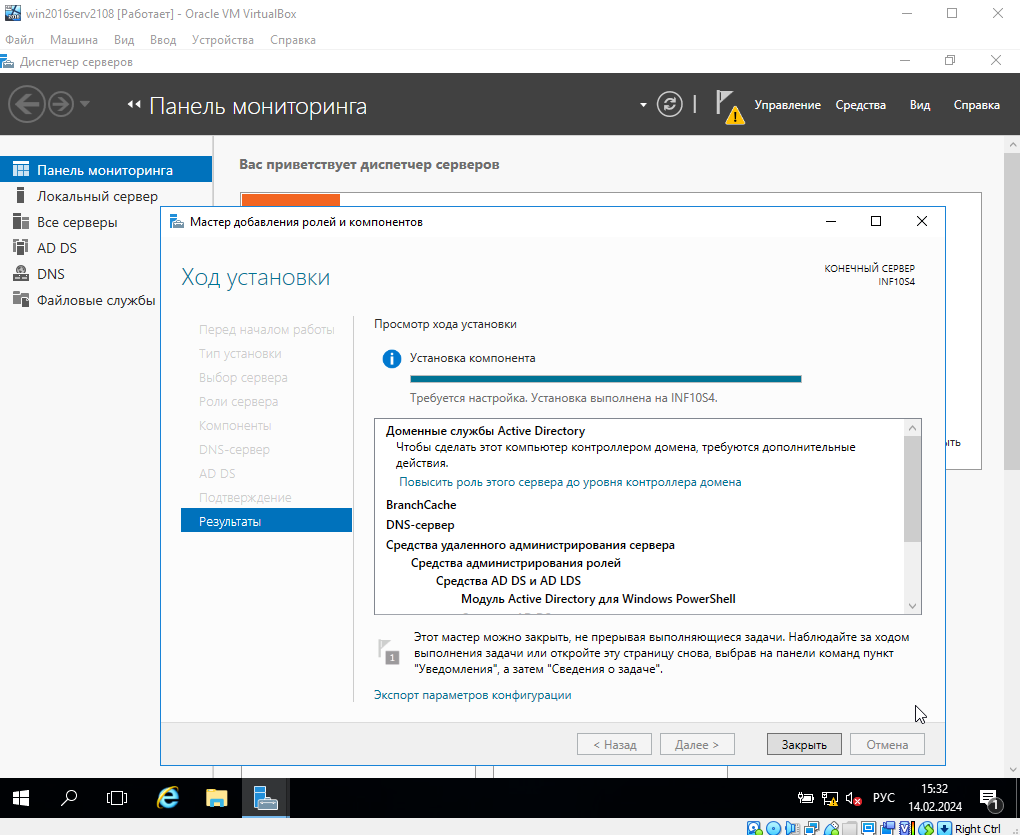Click the Файловые службы sidebar icon
This screenshot has width=1020, height=835.
click(x=21, y=299)
